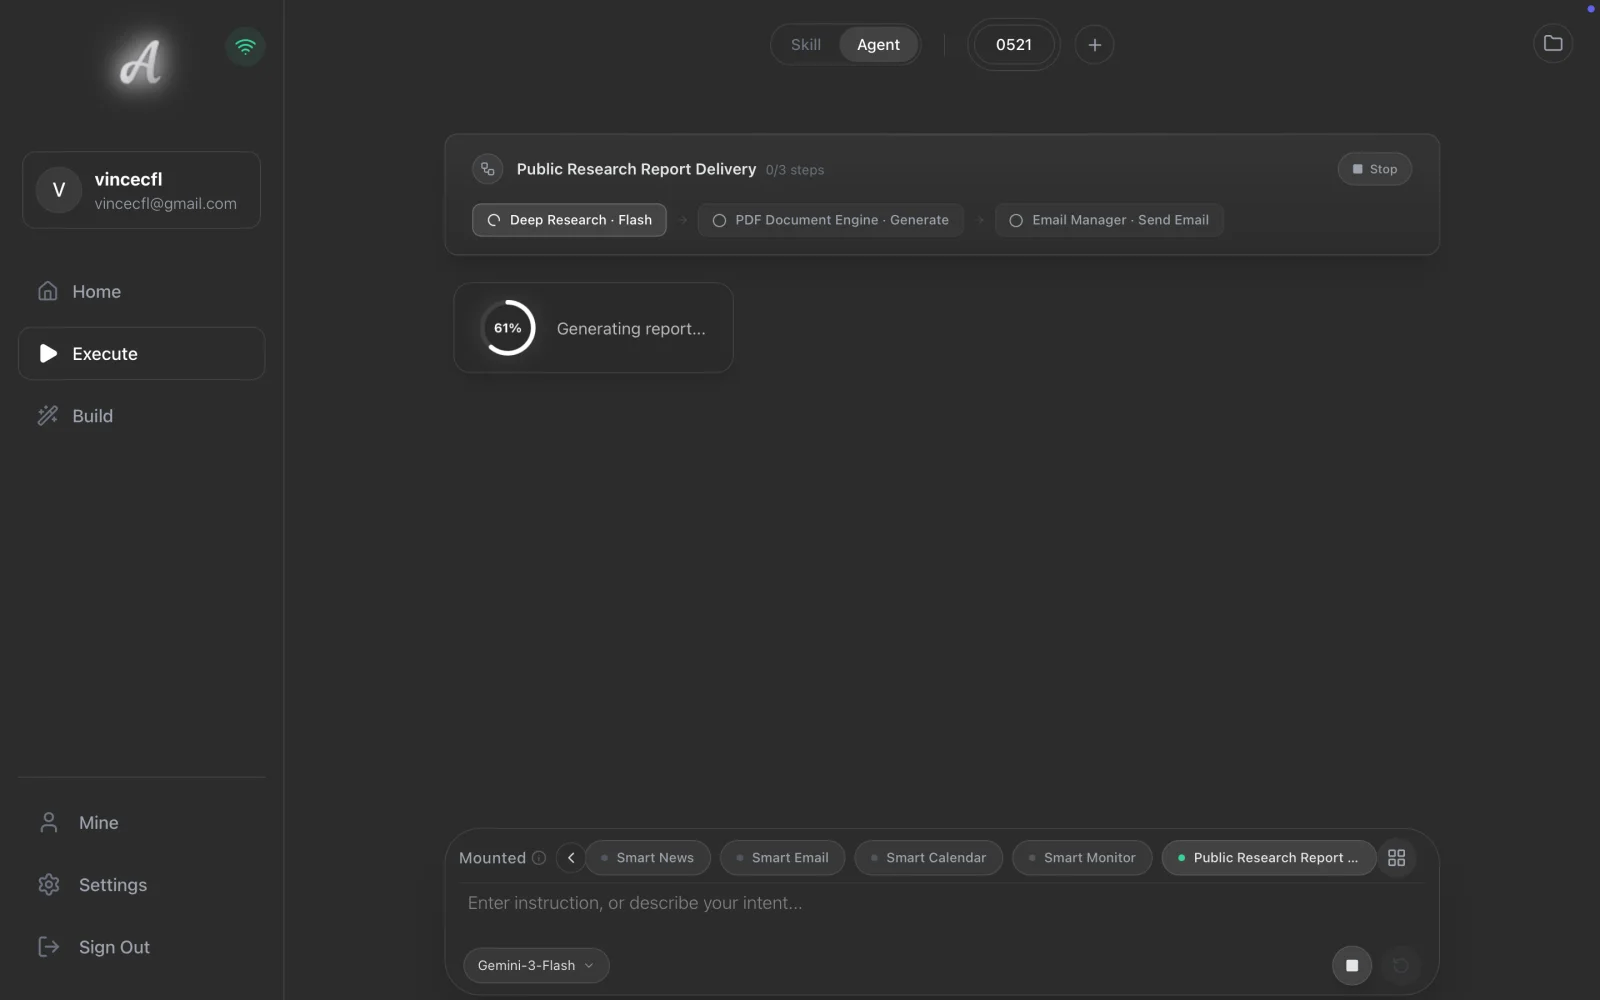Open the folder icon at top right
This screenshot has width=1600, height=1000.
click(1553, 43)
